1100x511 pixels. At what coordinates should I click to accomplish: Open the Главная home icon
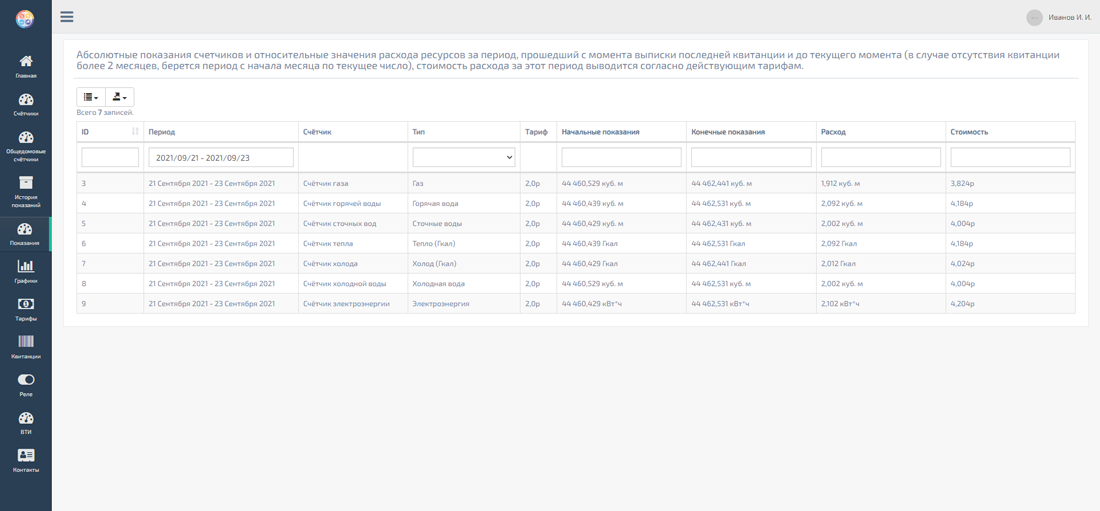26,62
